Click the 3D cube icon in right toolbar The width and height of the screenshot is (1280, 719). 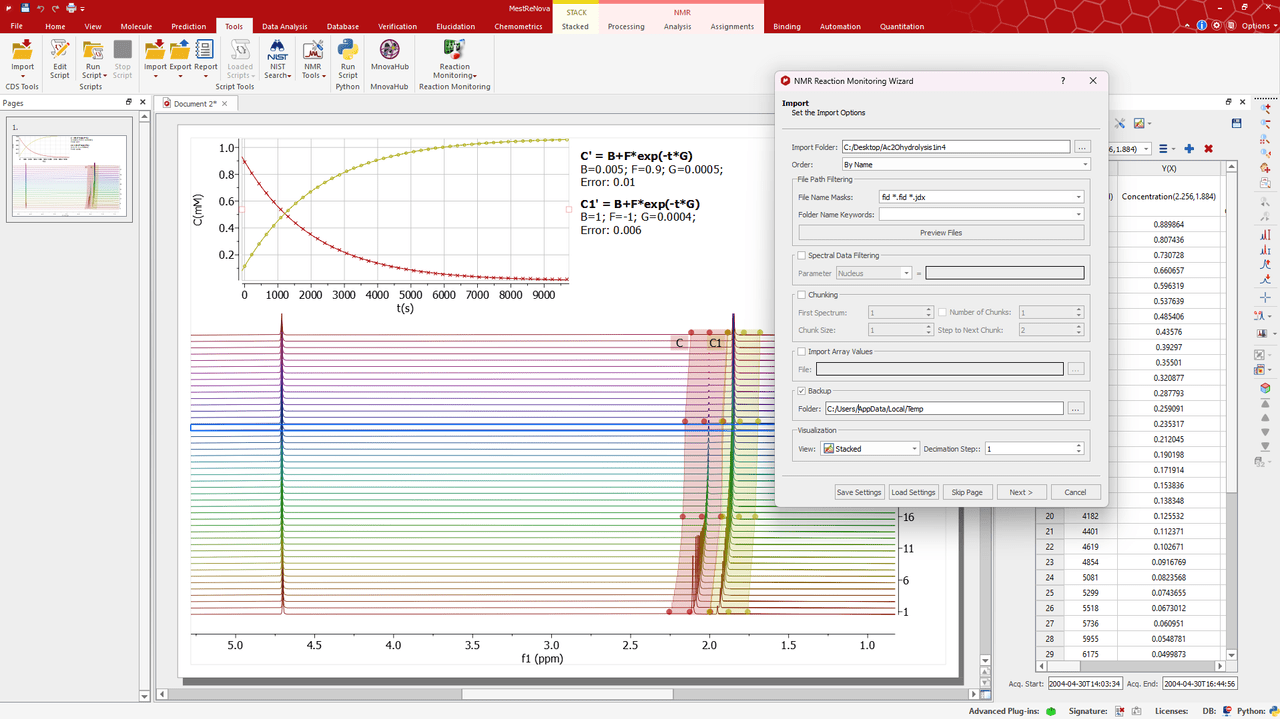pyautogui.click(x=1264, y=388)
